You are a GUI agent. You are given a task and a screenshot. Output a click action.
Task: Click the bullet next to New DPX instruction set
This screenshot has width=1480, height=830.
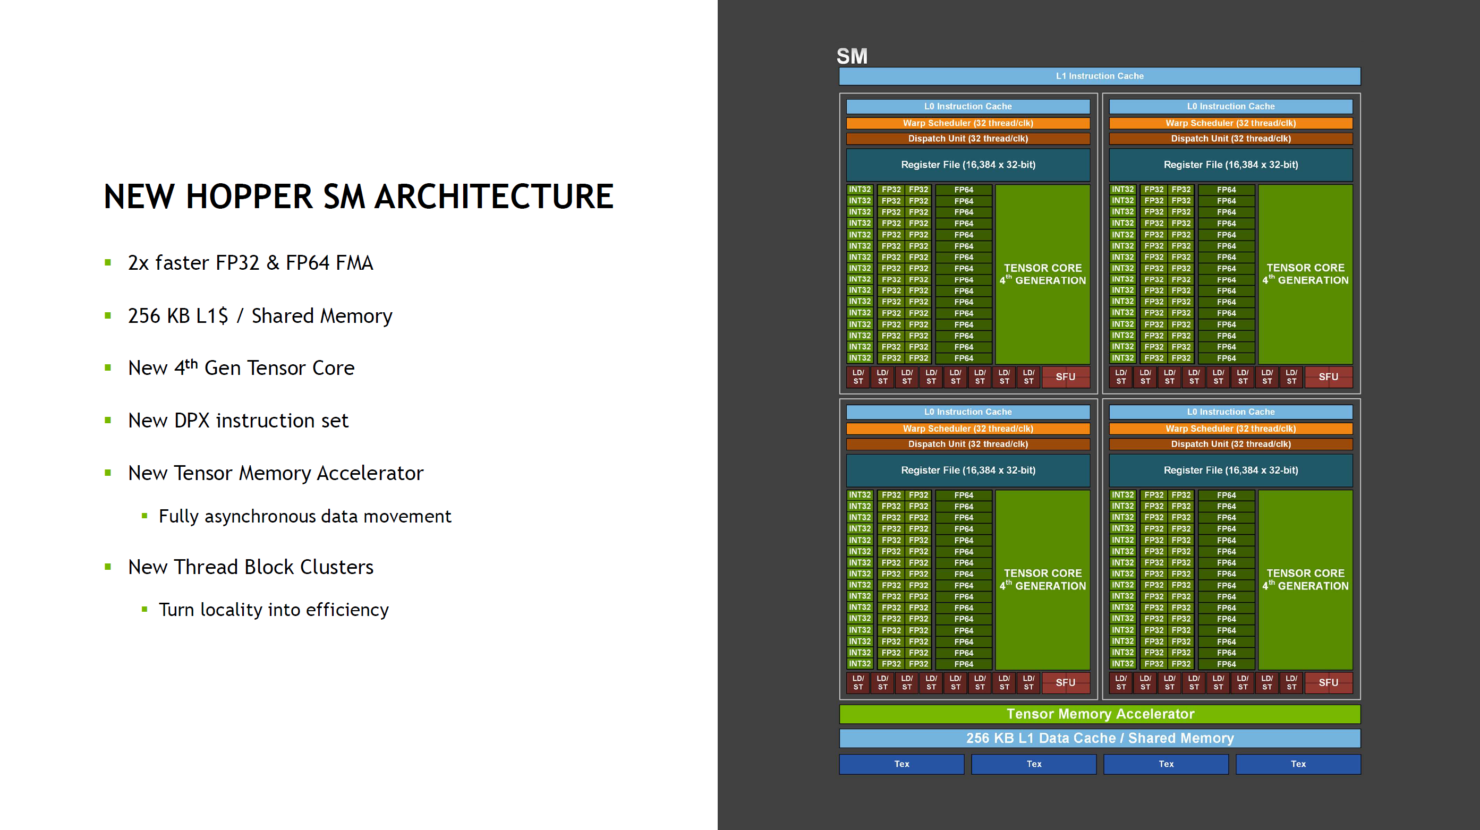coord(107,420)
